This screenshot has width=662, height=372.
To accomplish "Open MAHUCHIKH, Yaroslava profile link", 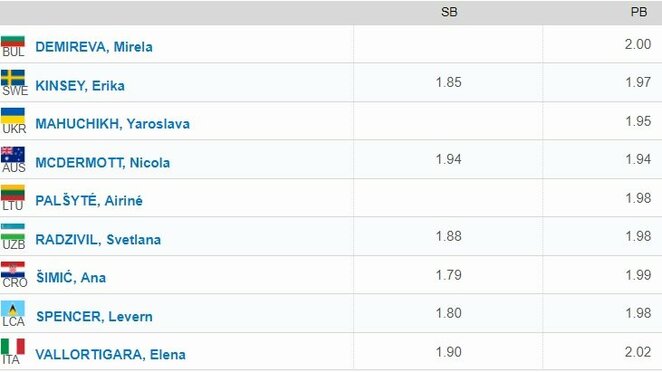I will tap(112, 124).
